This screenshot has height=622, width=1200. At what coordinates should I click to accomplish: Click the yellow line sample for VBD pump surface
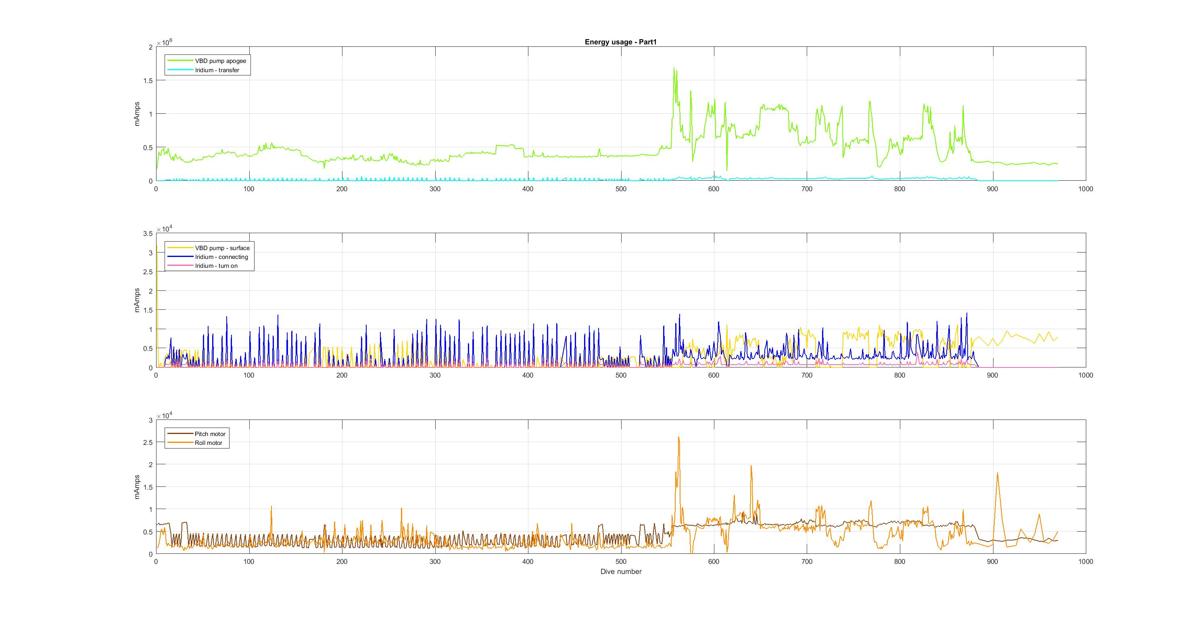tap(180, 247)
